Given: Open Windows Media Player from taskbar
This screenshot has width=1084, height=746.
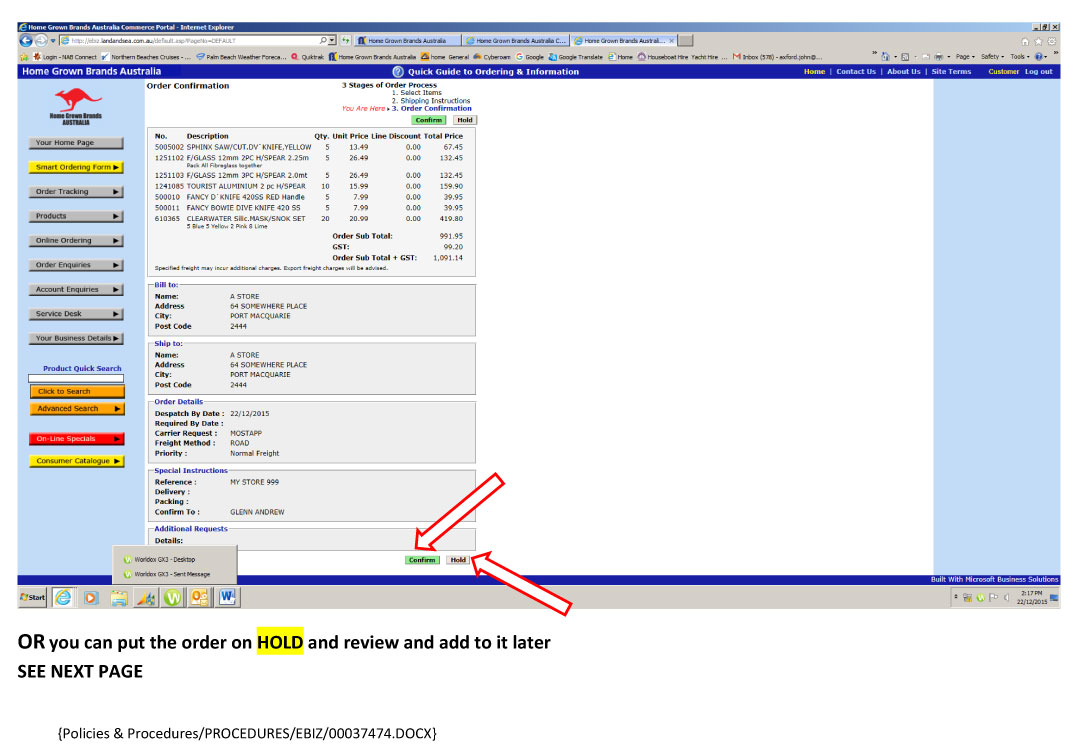Looking at the screenshot, I should 91,597.
